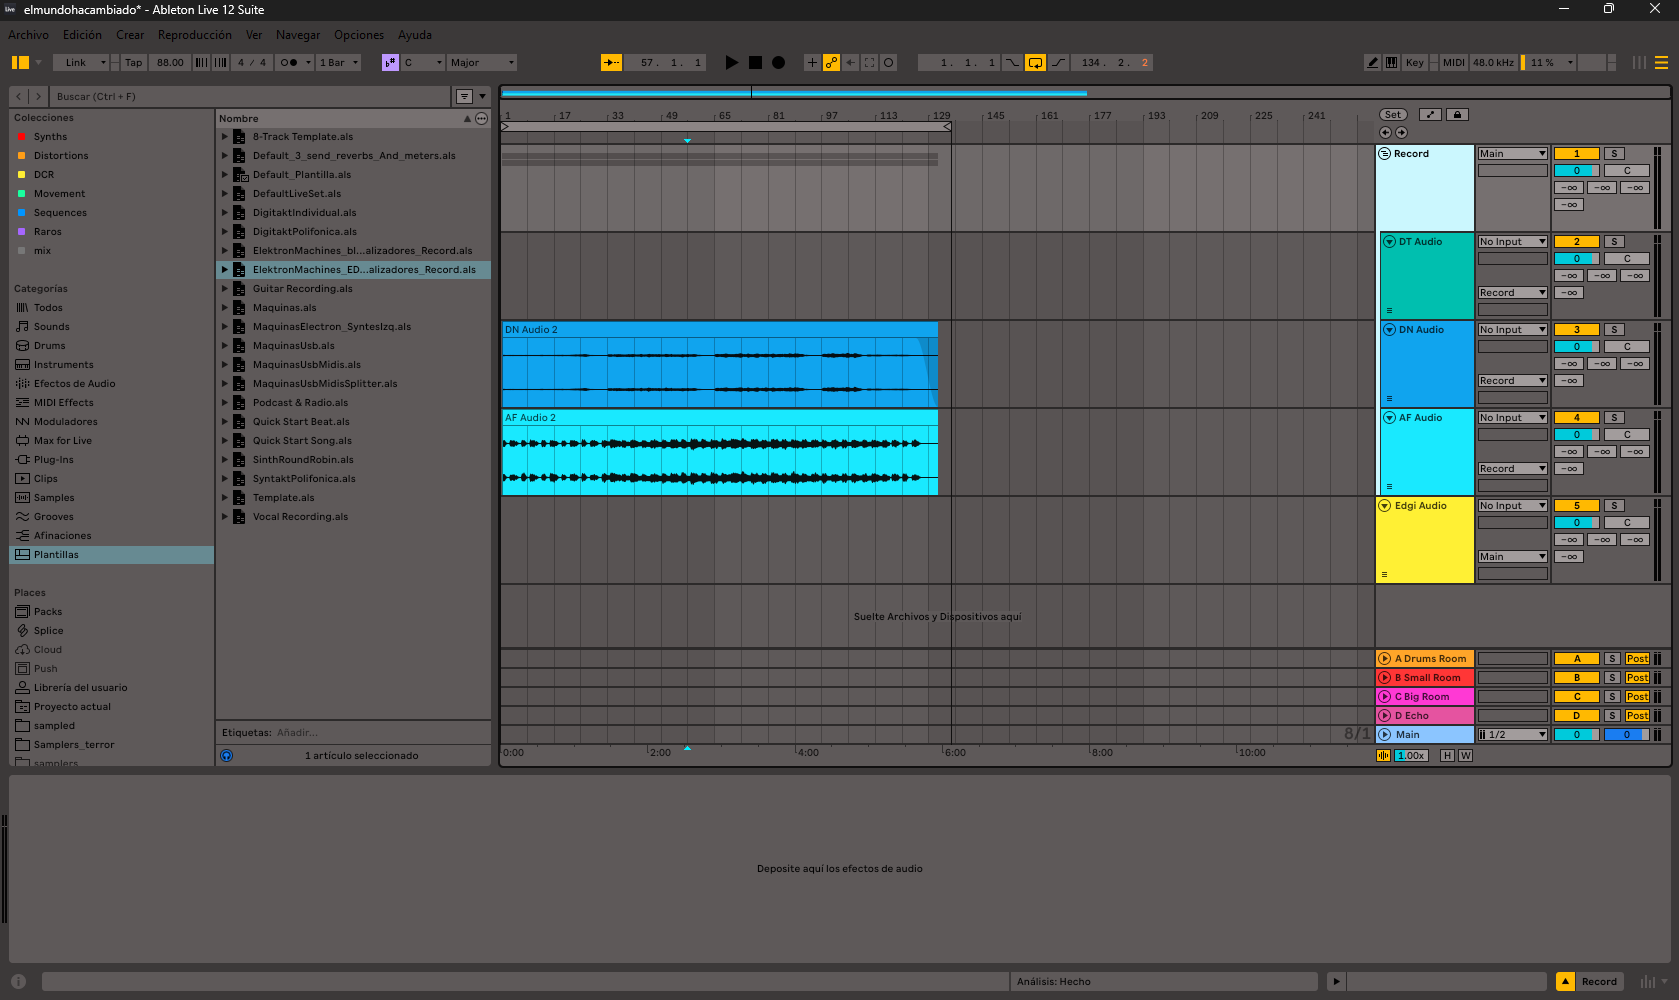Toggle the Loop switch in transport bar
This screenshot has height=1000, width=1679.
(x=1035, y=62)
